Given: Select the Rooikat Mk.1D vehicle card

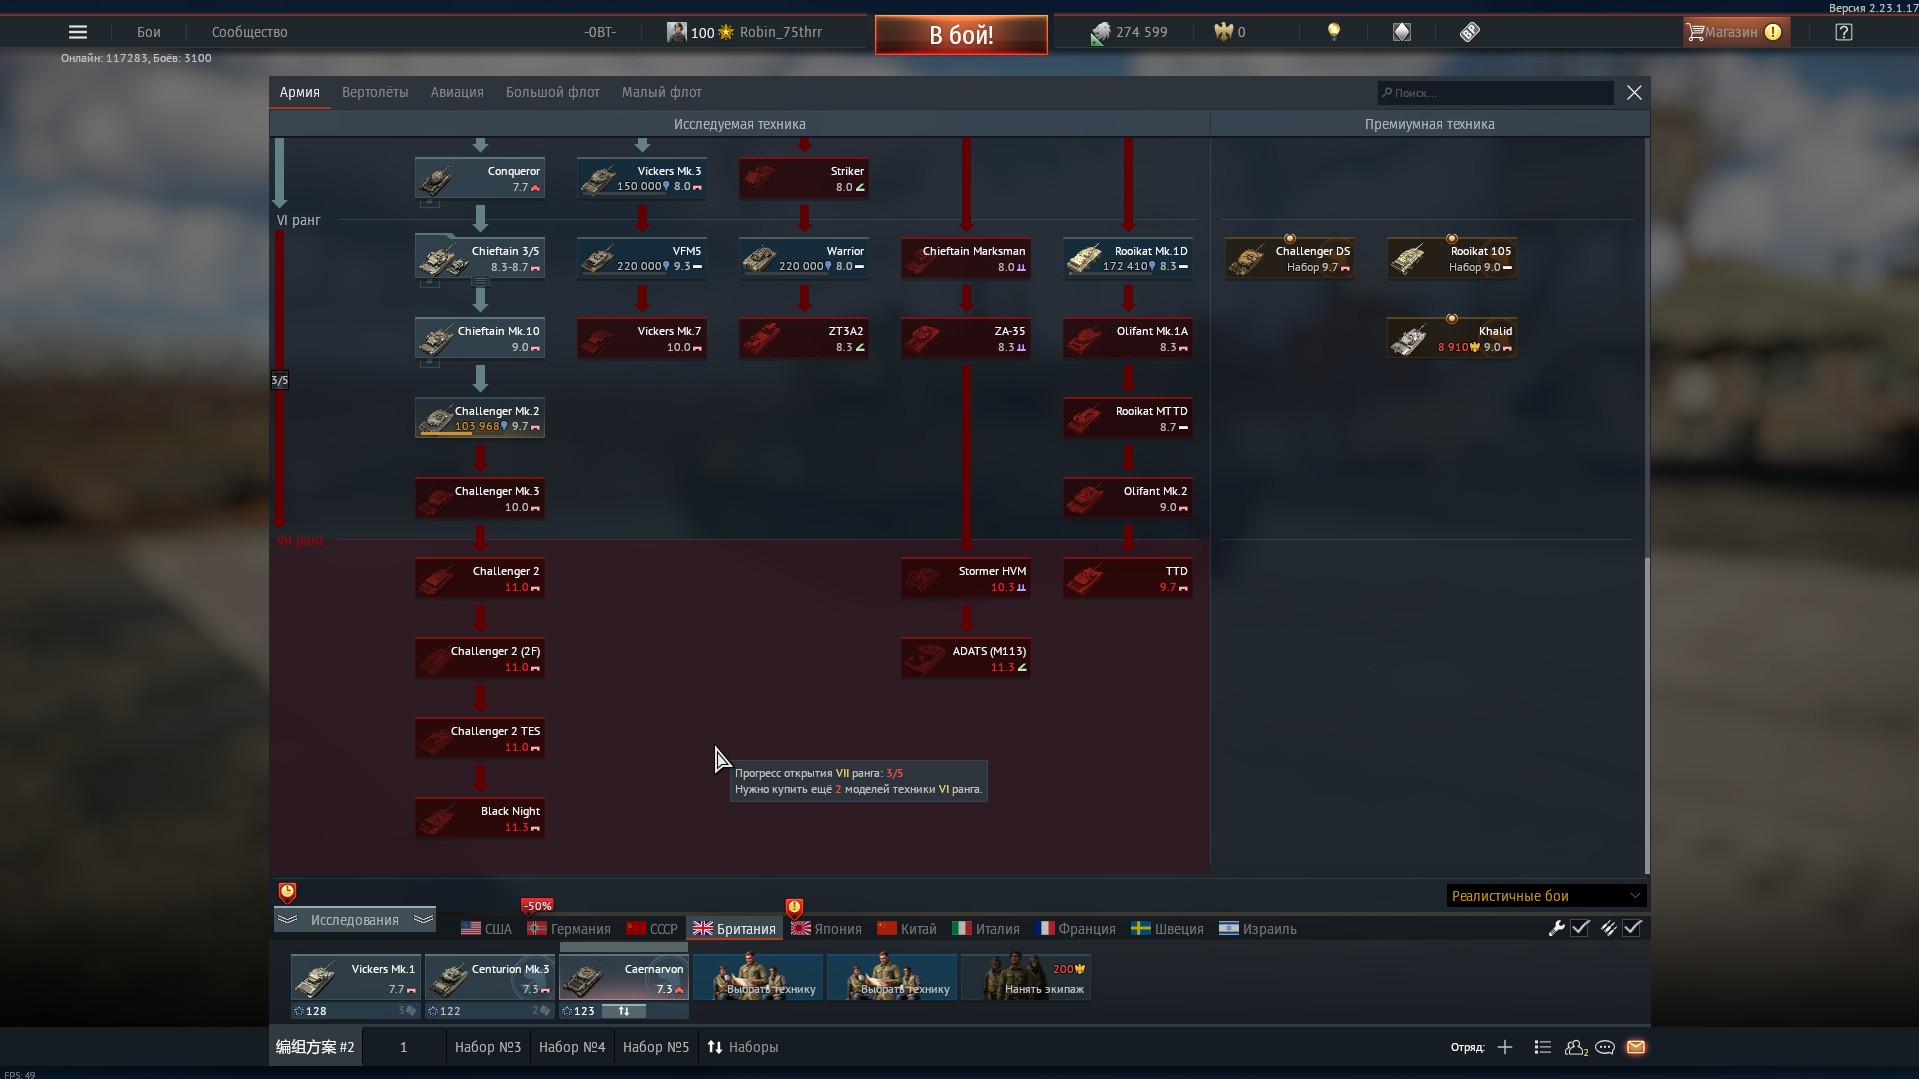Looking at the screenshot, I should 1128,258.
